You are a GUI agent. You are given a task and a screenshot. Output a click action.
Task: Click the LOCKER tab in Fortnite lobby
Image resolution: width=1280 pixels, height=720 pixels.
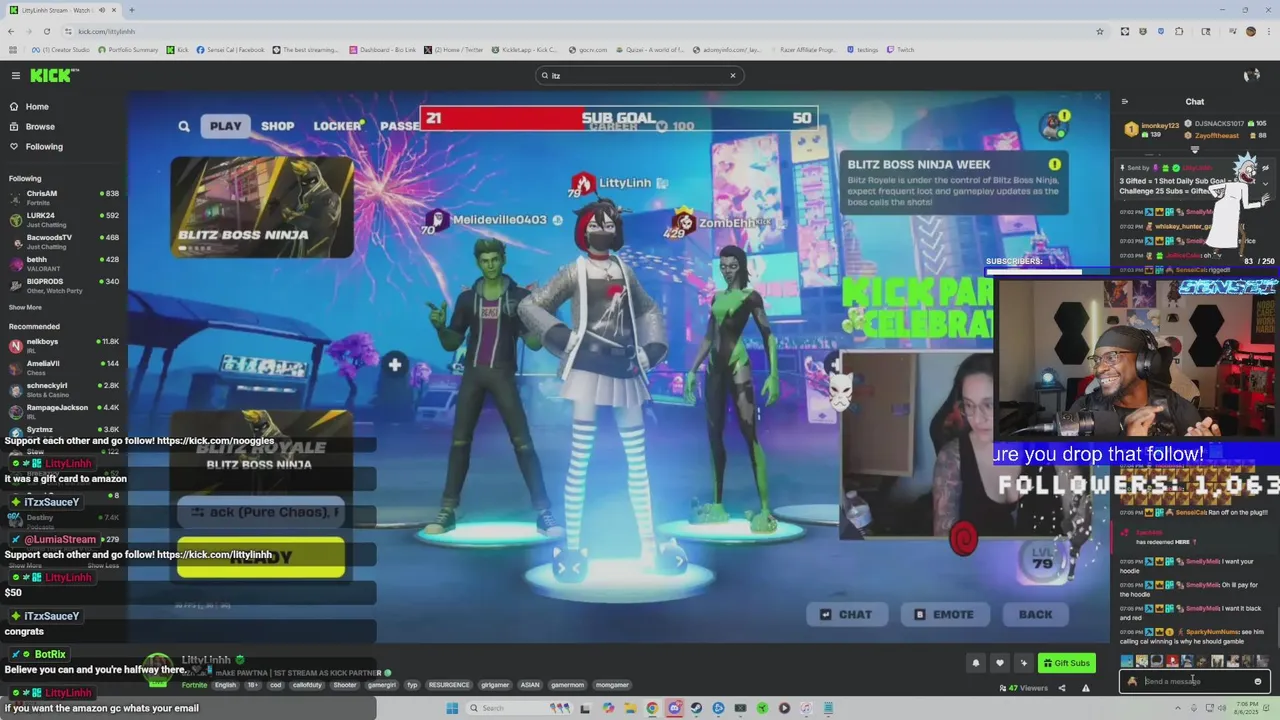[x=337, y=126]
